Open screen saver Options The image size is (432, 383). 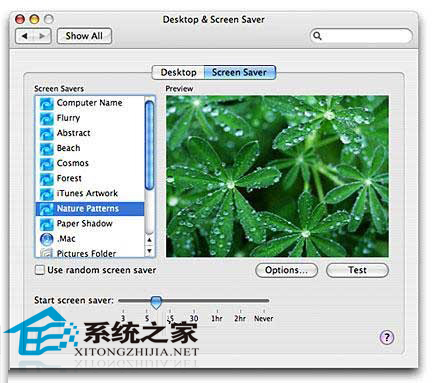pos(286,270)
